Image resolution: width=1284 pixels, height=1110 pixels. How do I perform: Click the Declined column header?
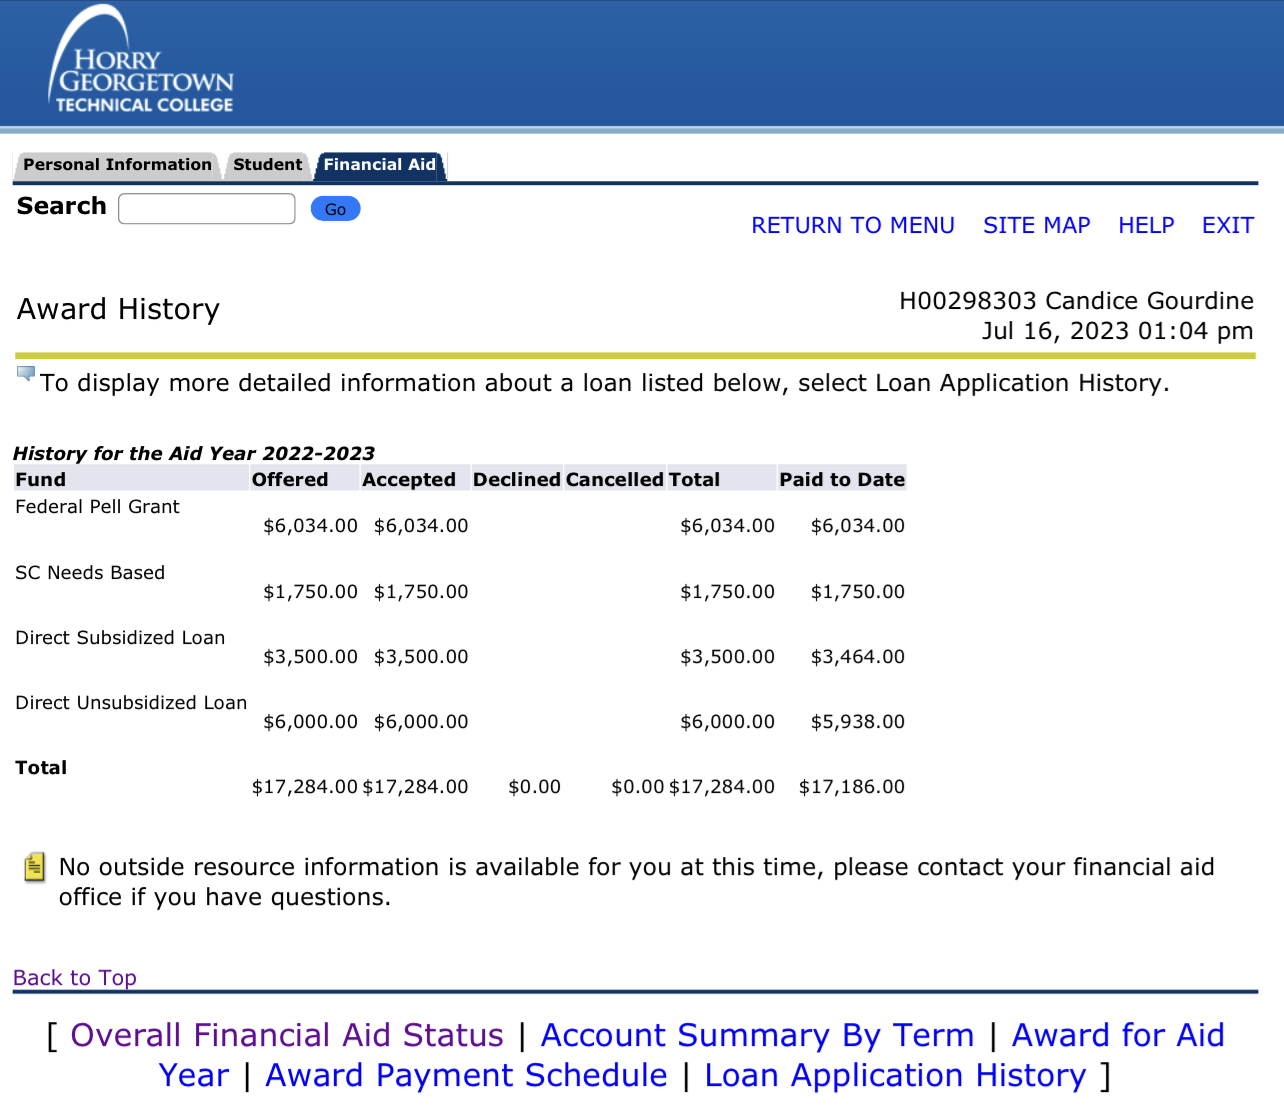517,479
